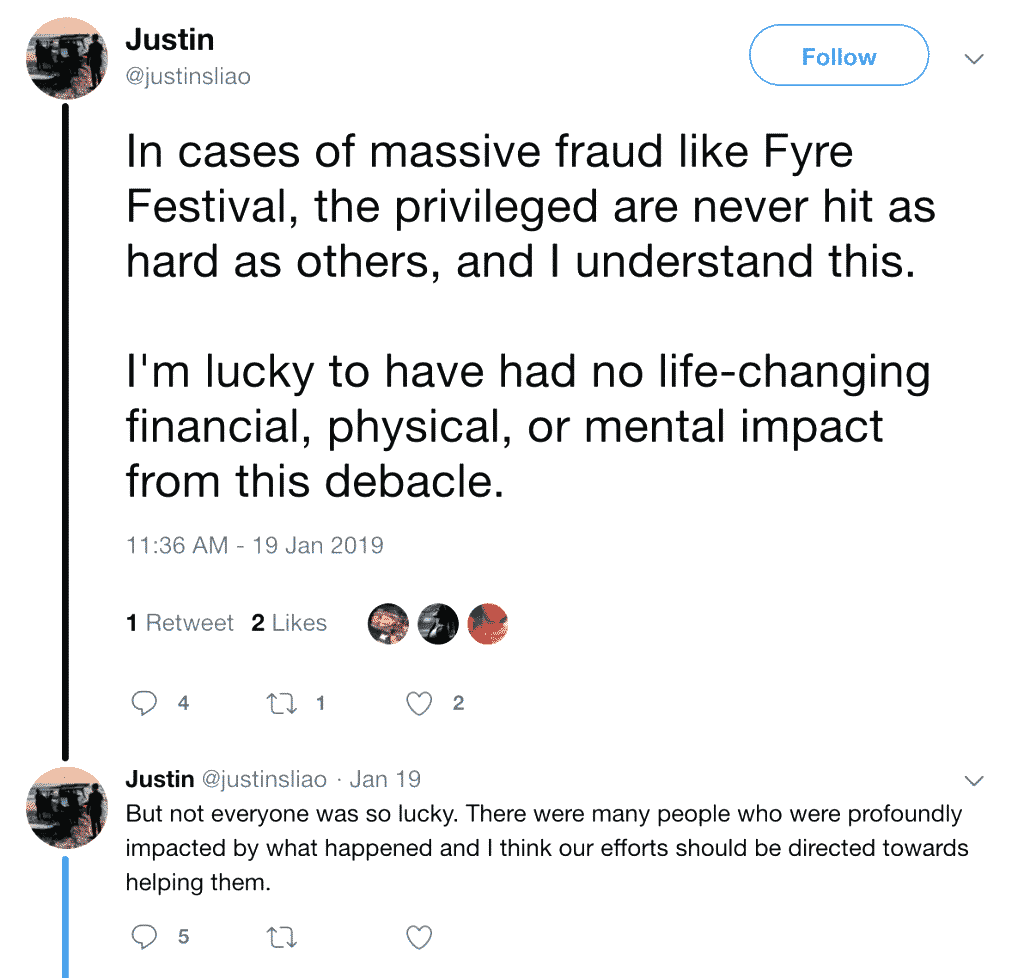Open Justin's avatar on main tweet
The height and width of the screenshot is (978, 1024).
[66, 59]
